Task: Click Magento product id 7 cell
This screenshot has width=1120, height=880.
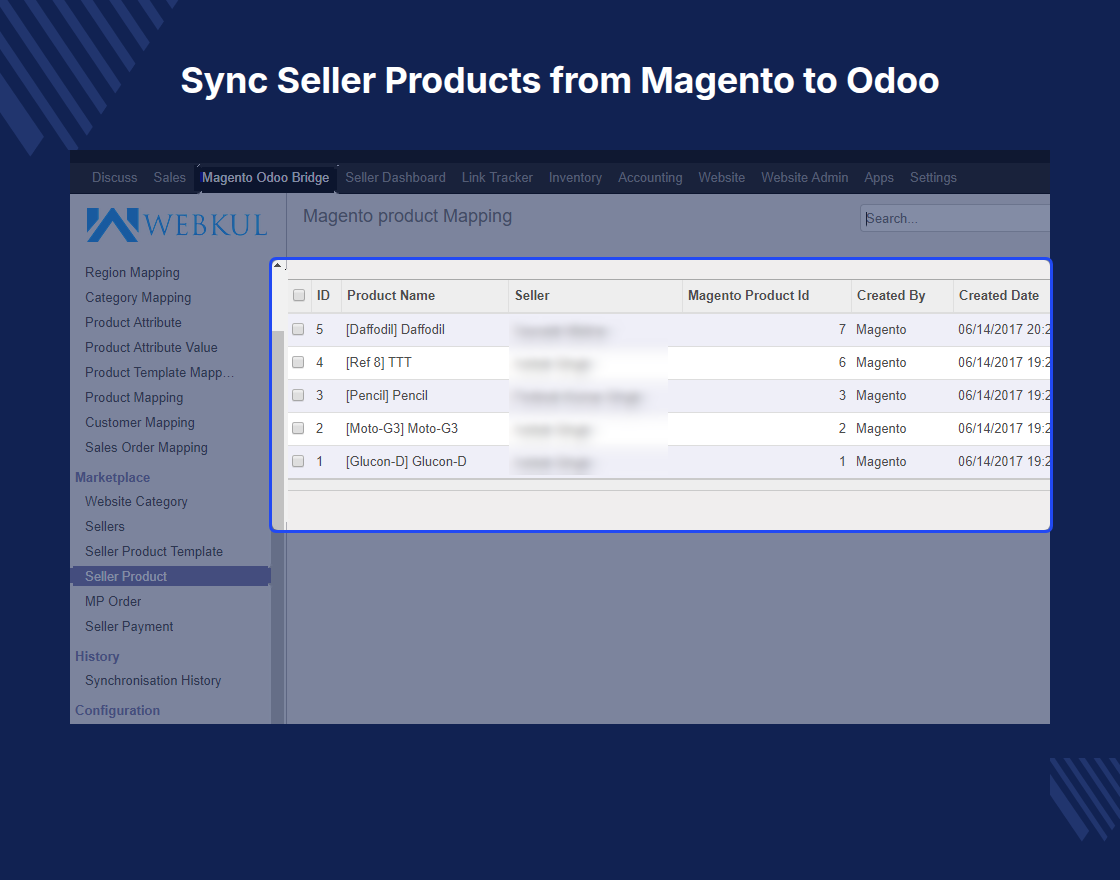Action: click(x=842, y=329)
